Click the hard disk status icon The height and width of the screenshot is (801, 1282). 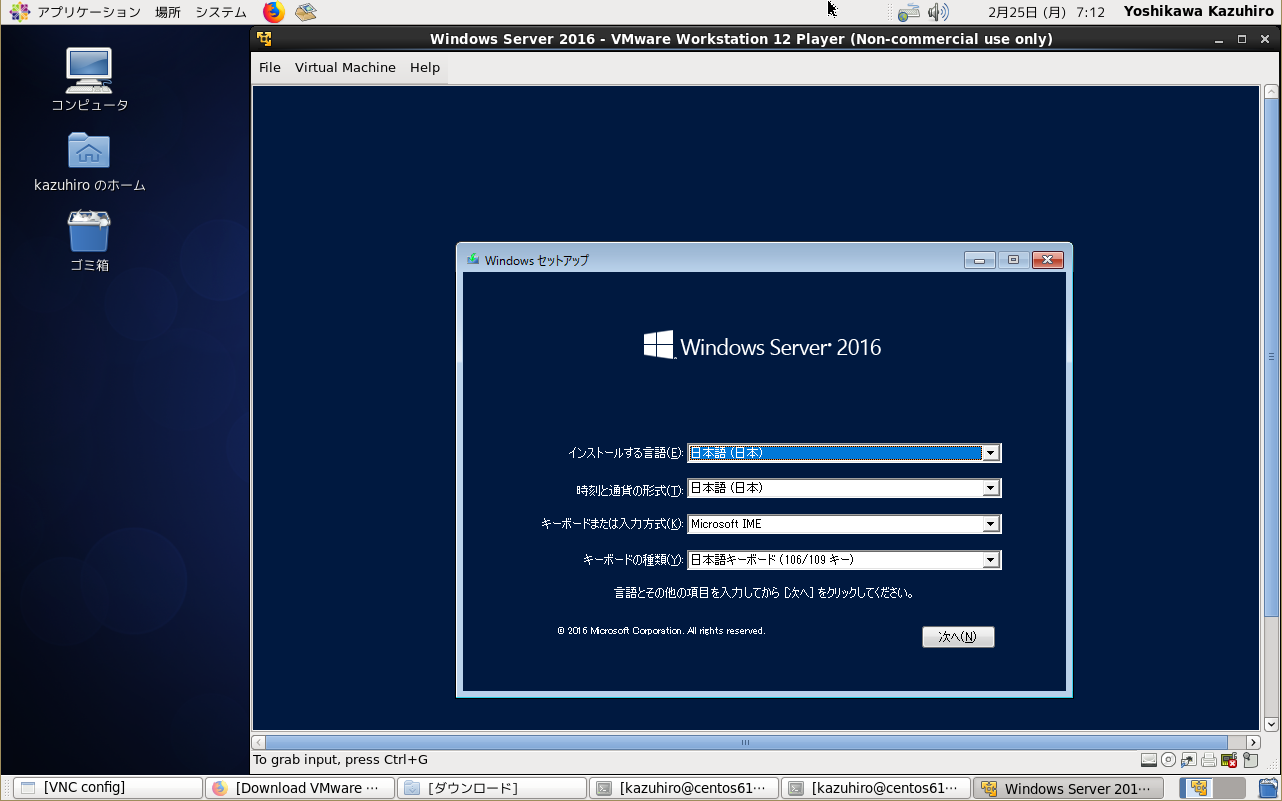(1149, 760)
